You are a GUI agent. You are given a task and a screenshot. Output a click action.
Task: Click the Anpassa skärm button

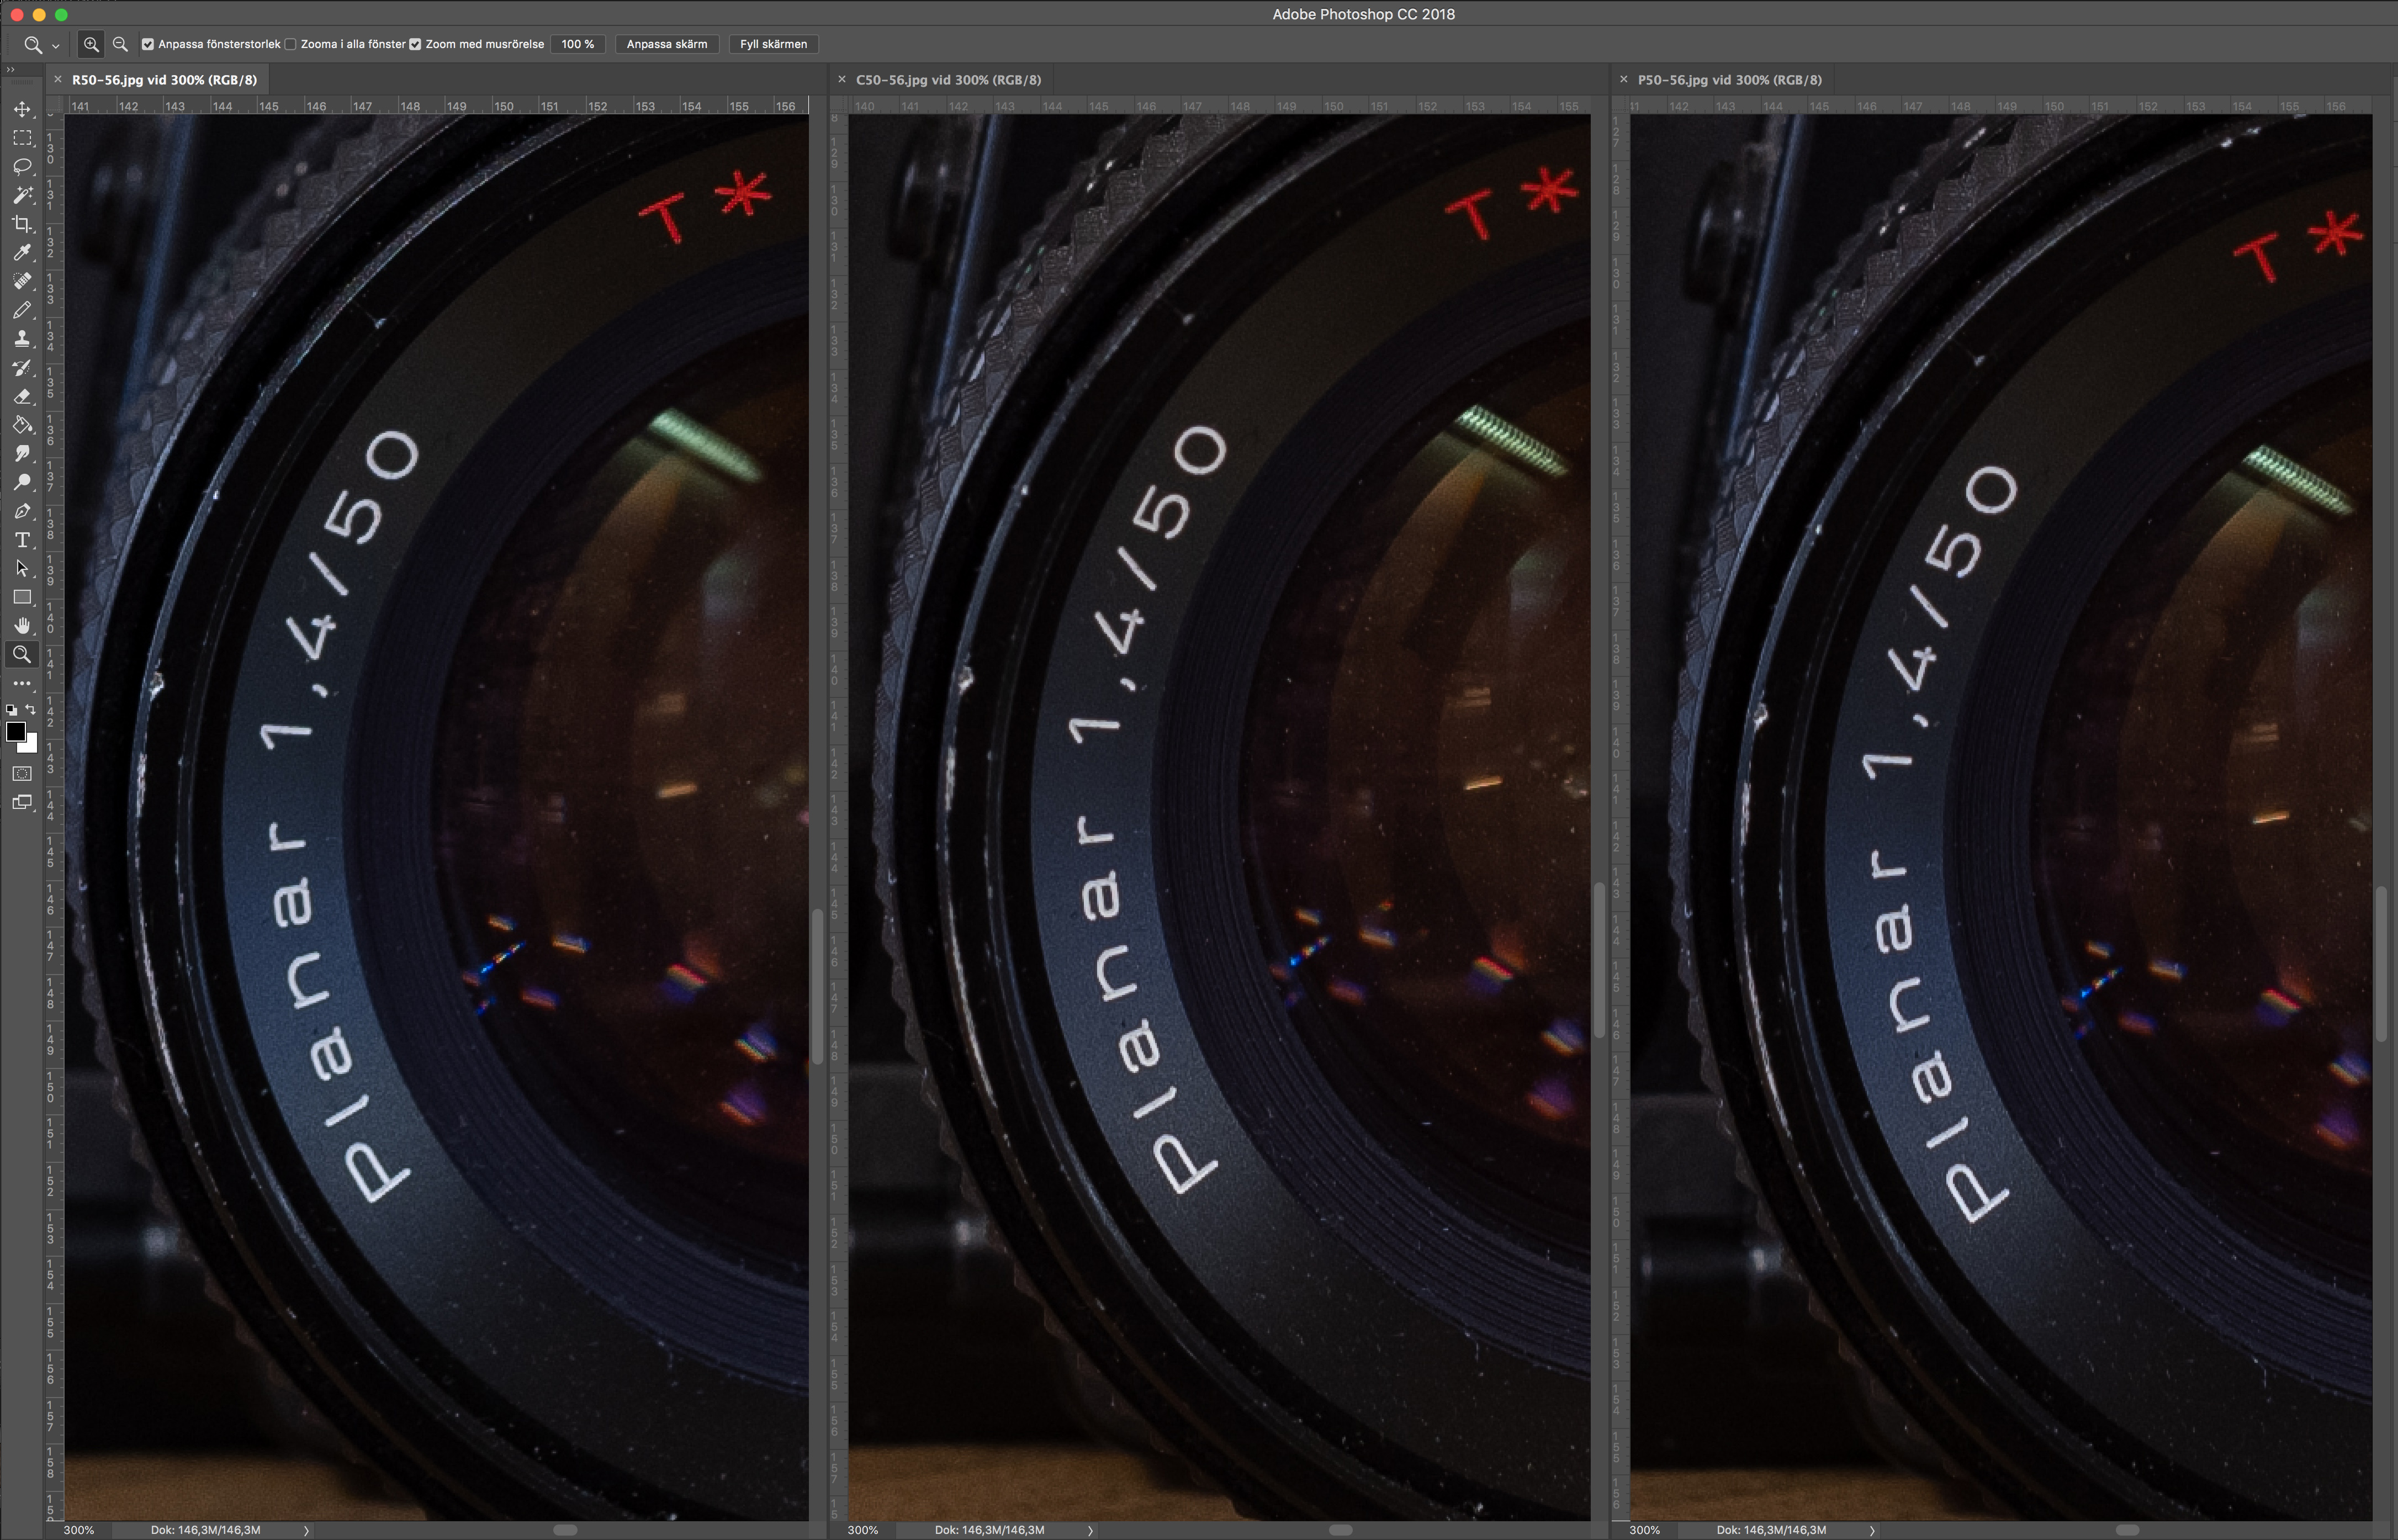point(666,44)
